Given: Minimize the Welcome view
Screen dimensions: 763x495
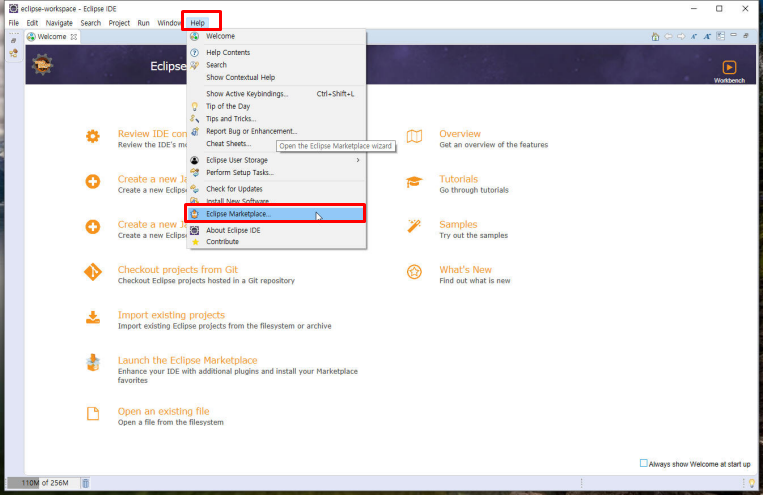Looking at the screenshot, I should click(733, 36).
